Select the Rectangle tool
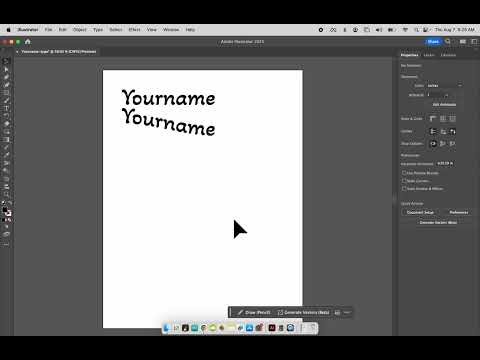The height and width of the screenshot is (360, 480). click(x=6, y=92)
